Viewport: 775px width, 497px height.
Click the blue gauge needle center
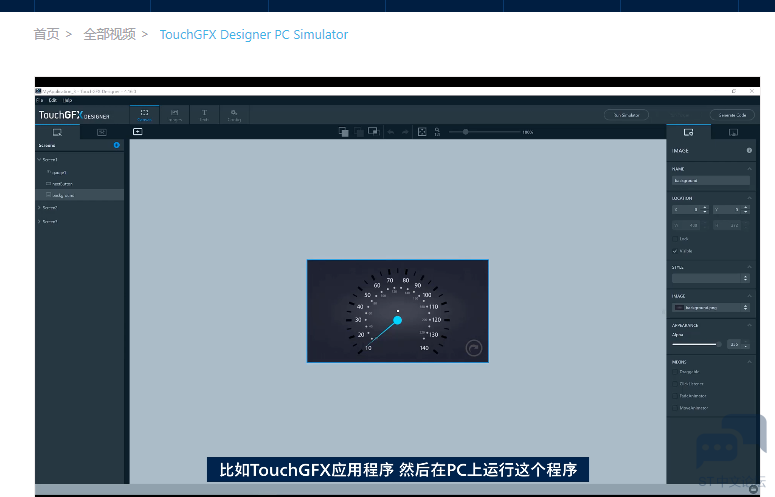[x=397, y=320]
